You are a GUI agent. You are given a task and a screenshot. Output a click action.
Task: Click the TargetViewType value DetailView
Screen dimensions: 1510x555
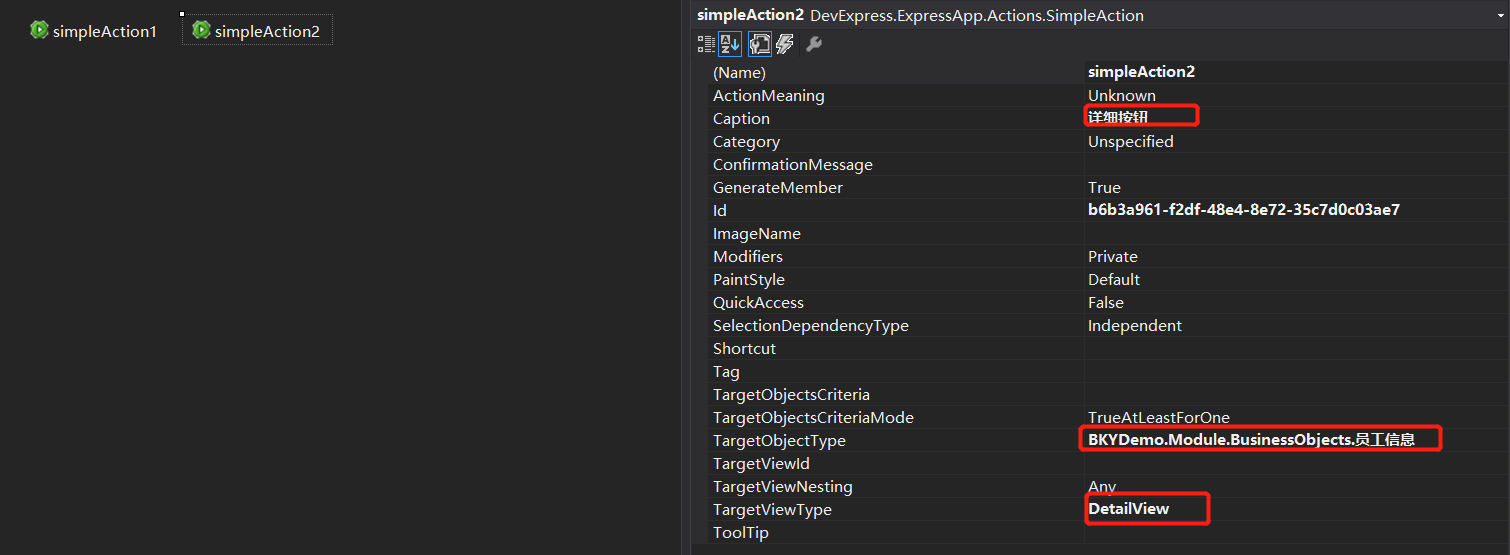point(1128,509)
